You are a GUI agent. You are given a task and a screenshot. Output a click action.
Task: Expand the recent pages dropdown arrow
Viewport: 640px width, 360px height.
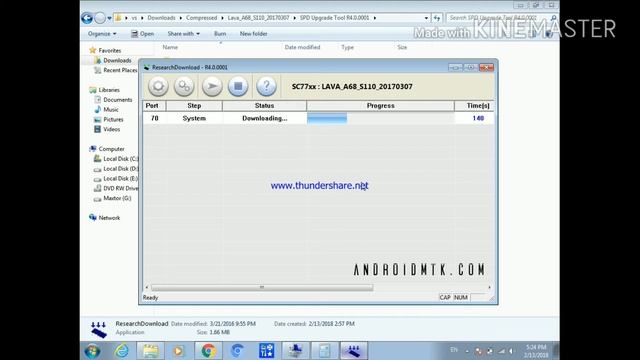click(x=109, y=18)
